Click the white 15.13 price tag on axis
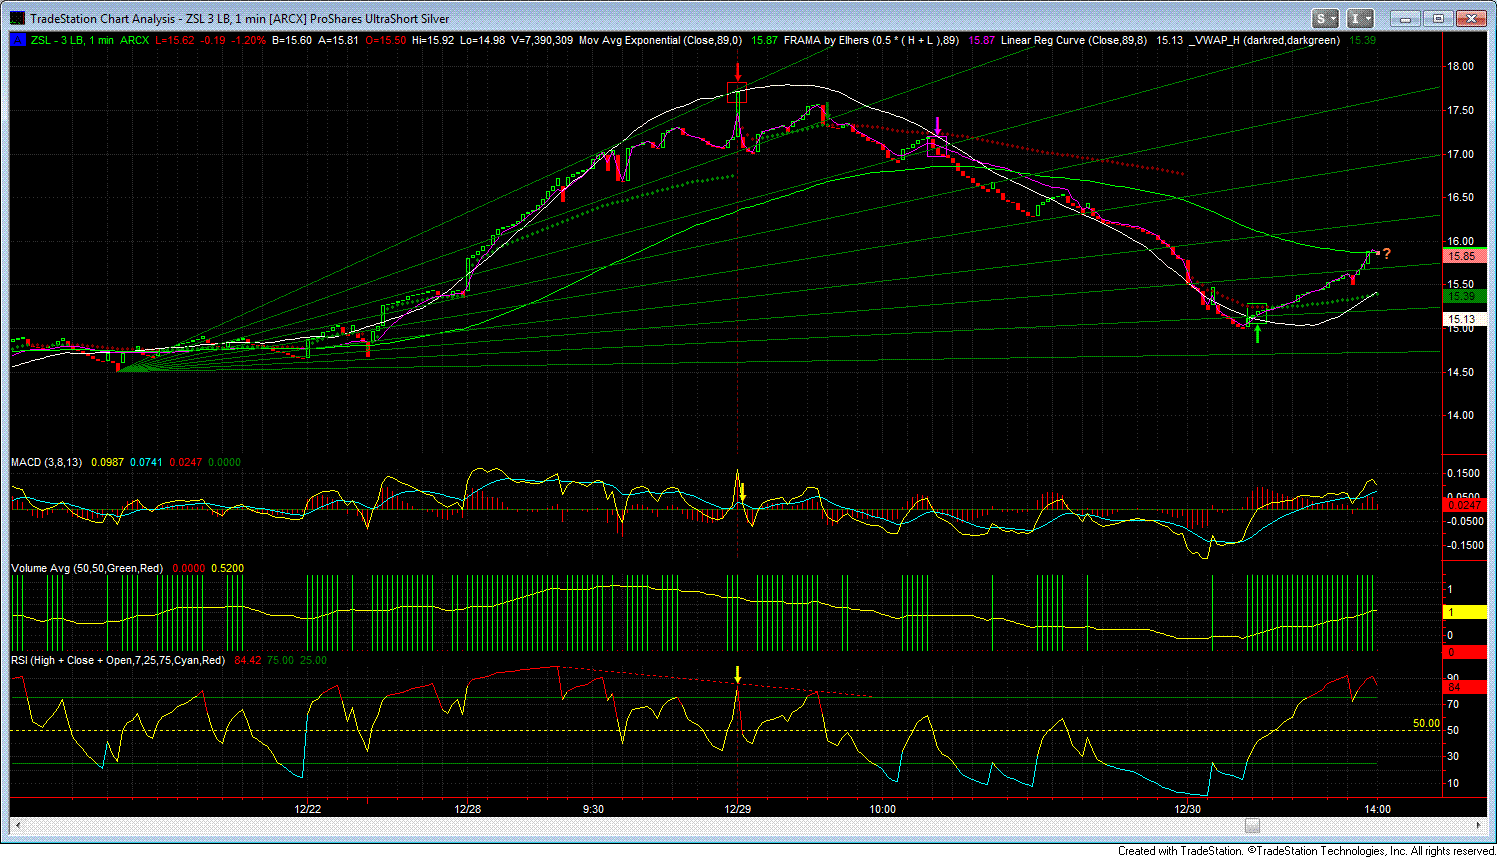 (1464, 319)
